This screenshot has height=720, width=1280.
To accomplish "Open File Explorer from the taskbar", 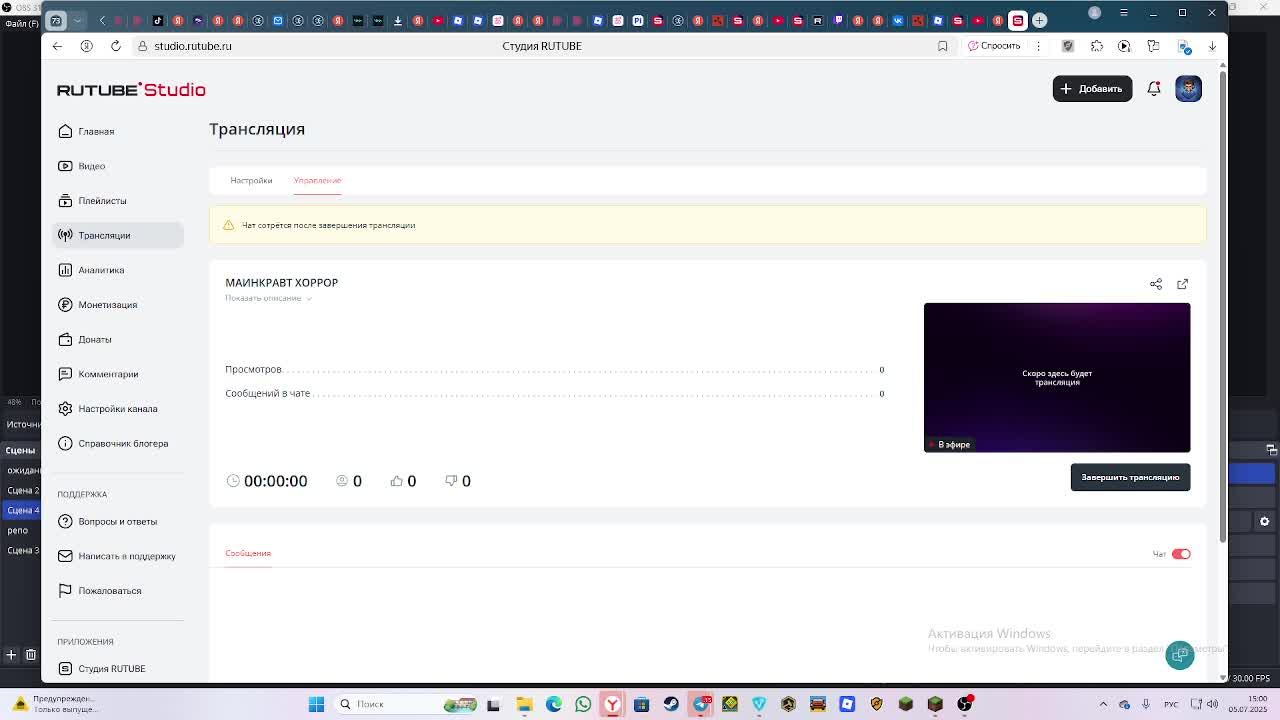I will coord(524,704).
